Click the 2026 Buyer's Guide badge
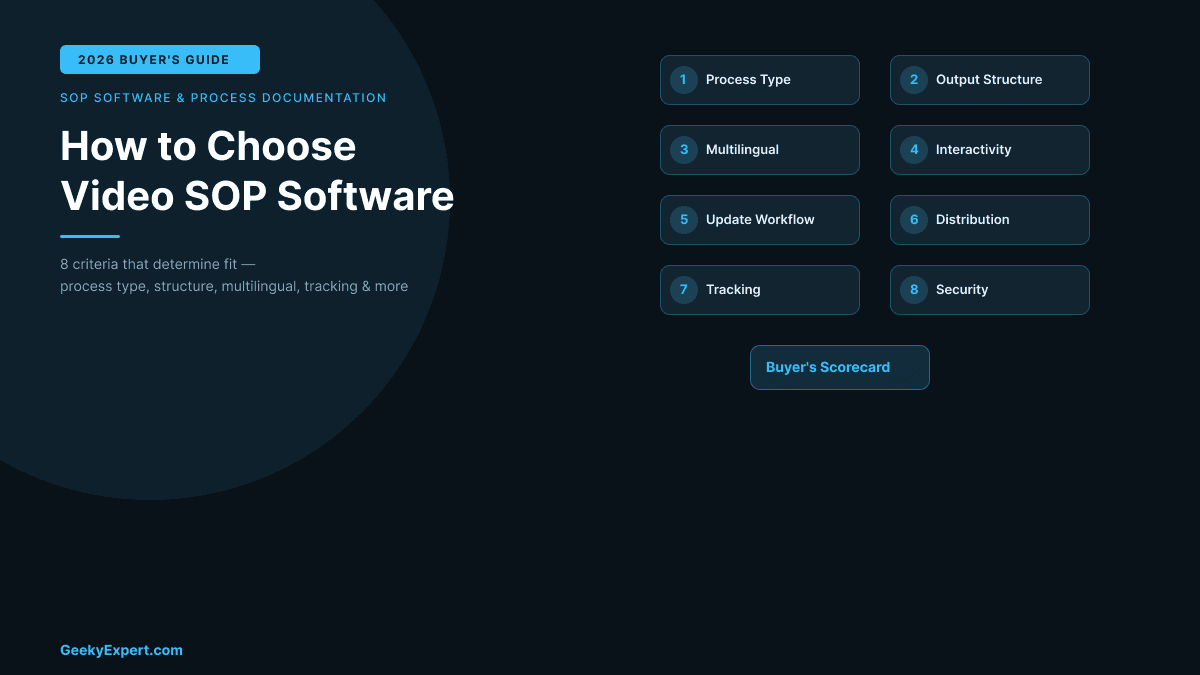Image resolution: width=1200 pixels, height=675 pixels. coord(160,60)
